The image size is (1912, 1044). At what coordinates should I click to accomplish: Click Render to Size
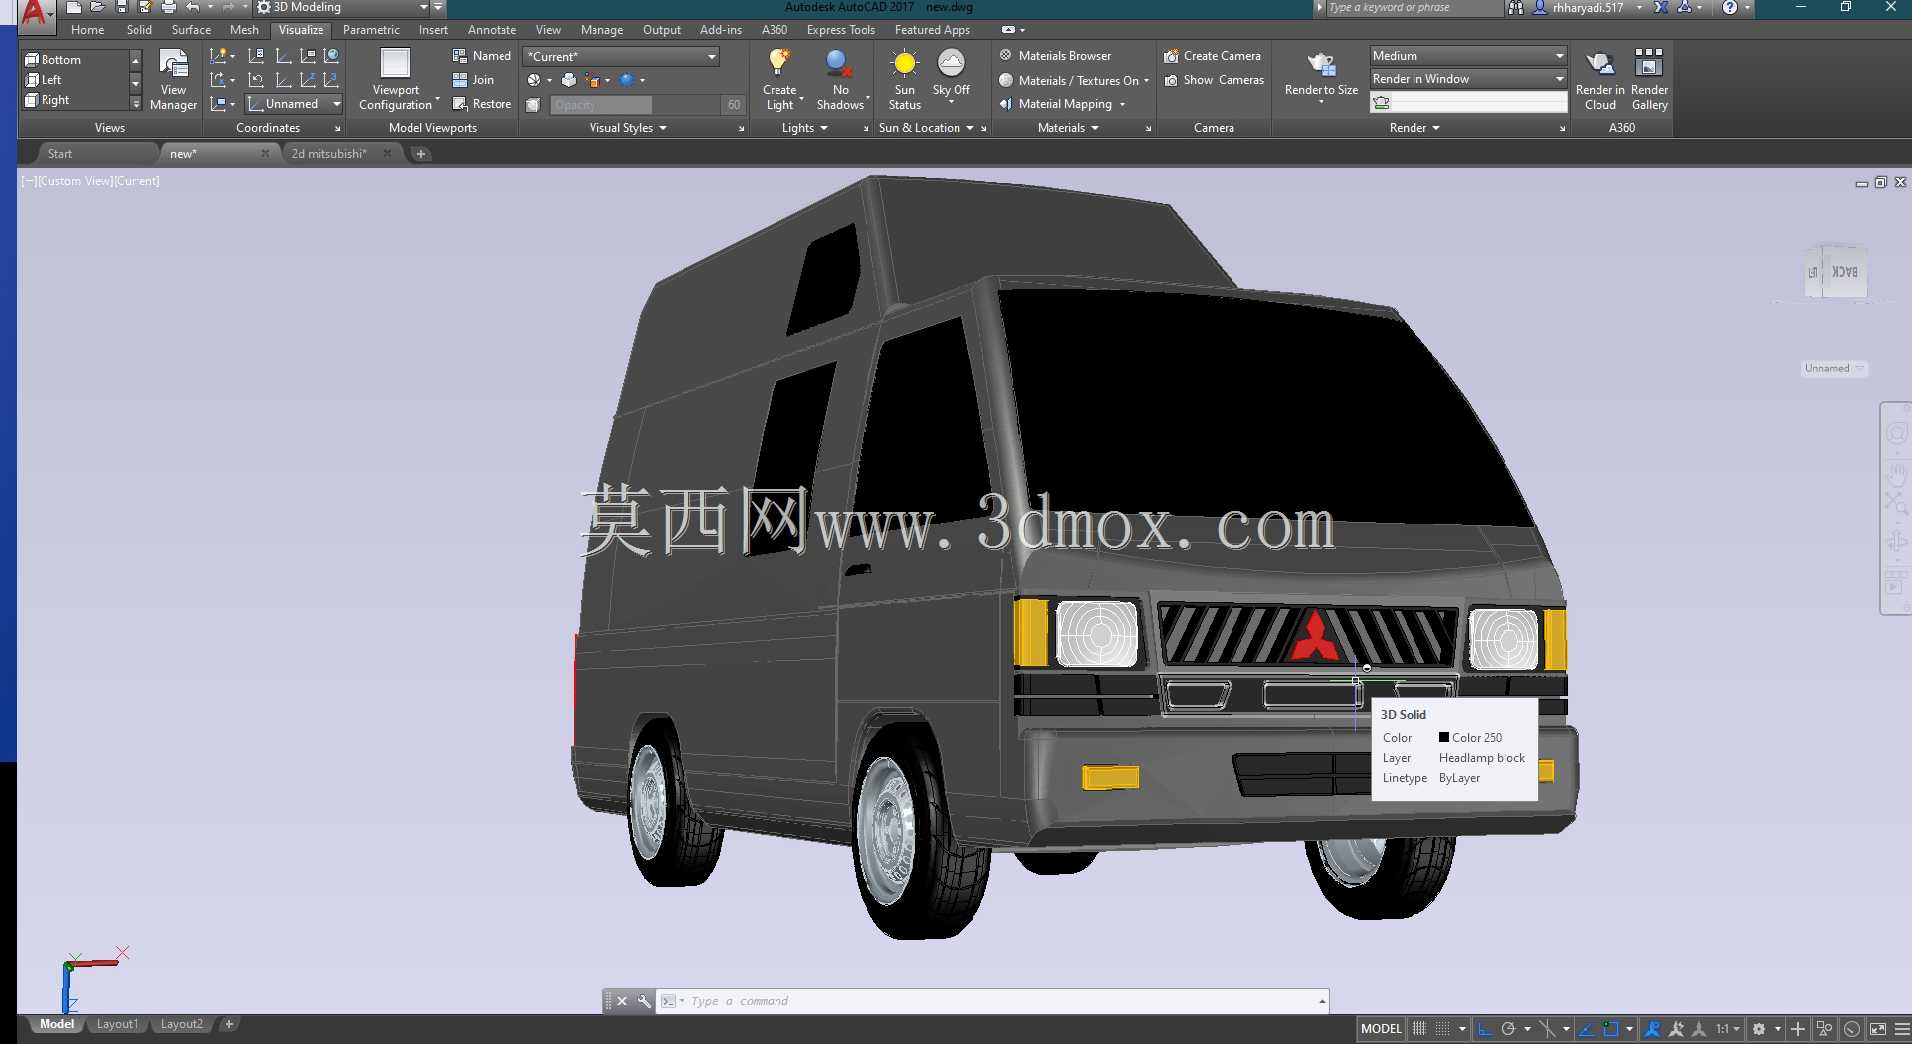coord(1321,76)
